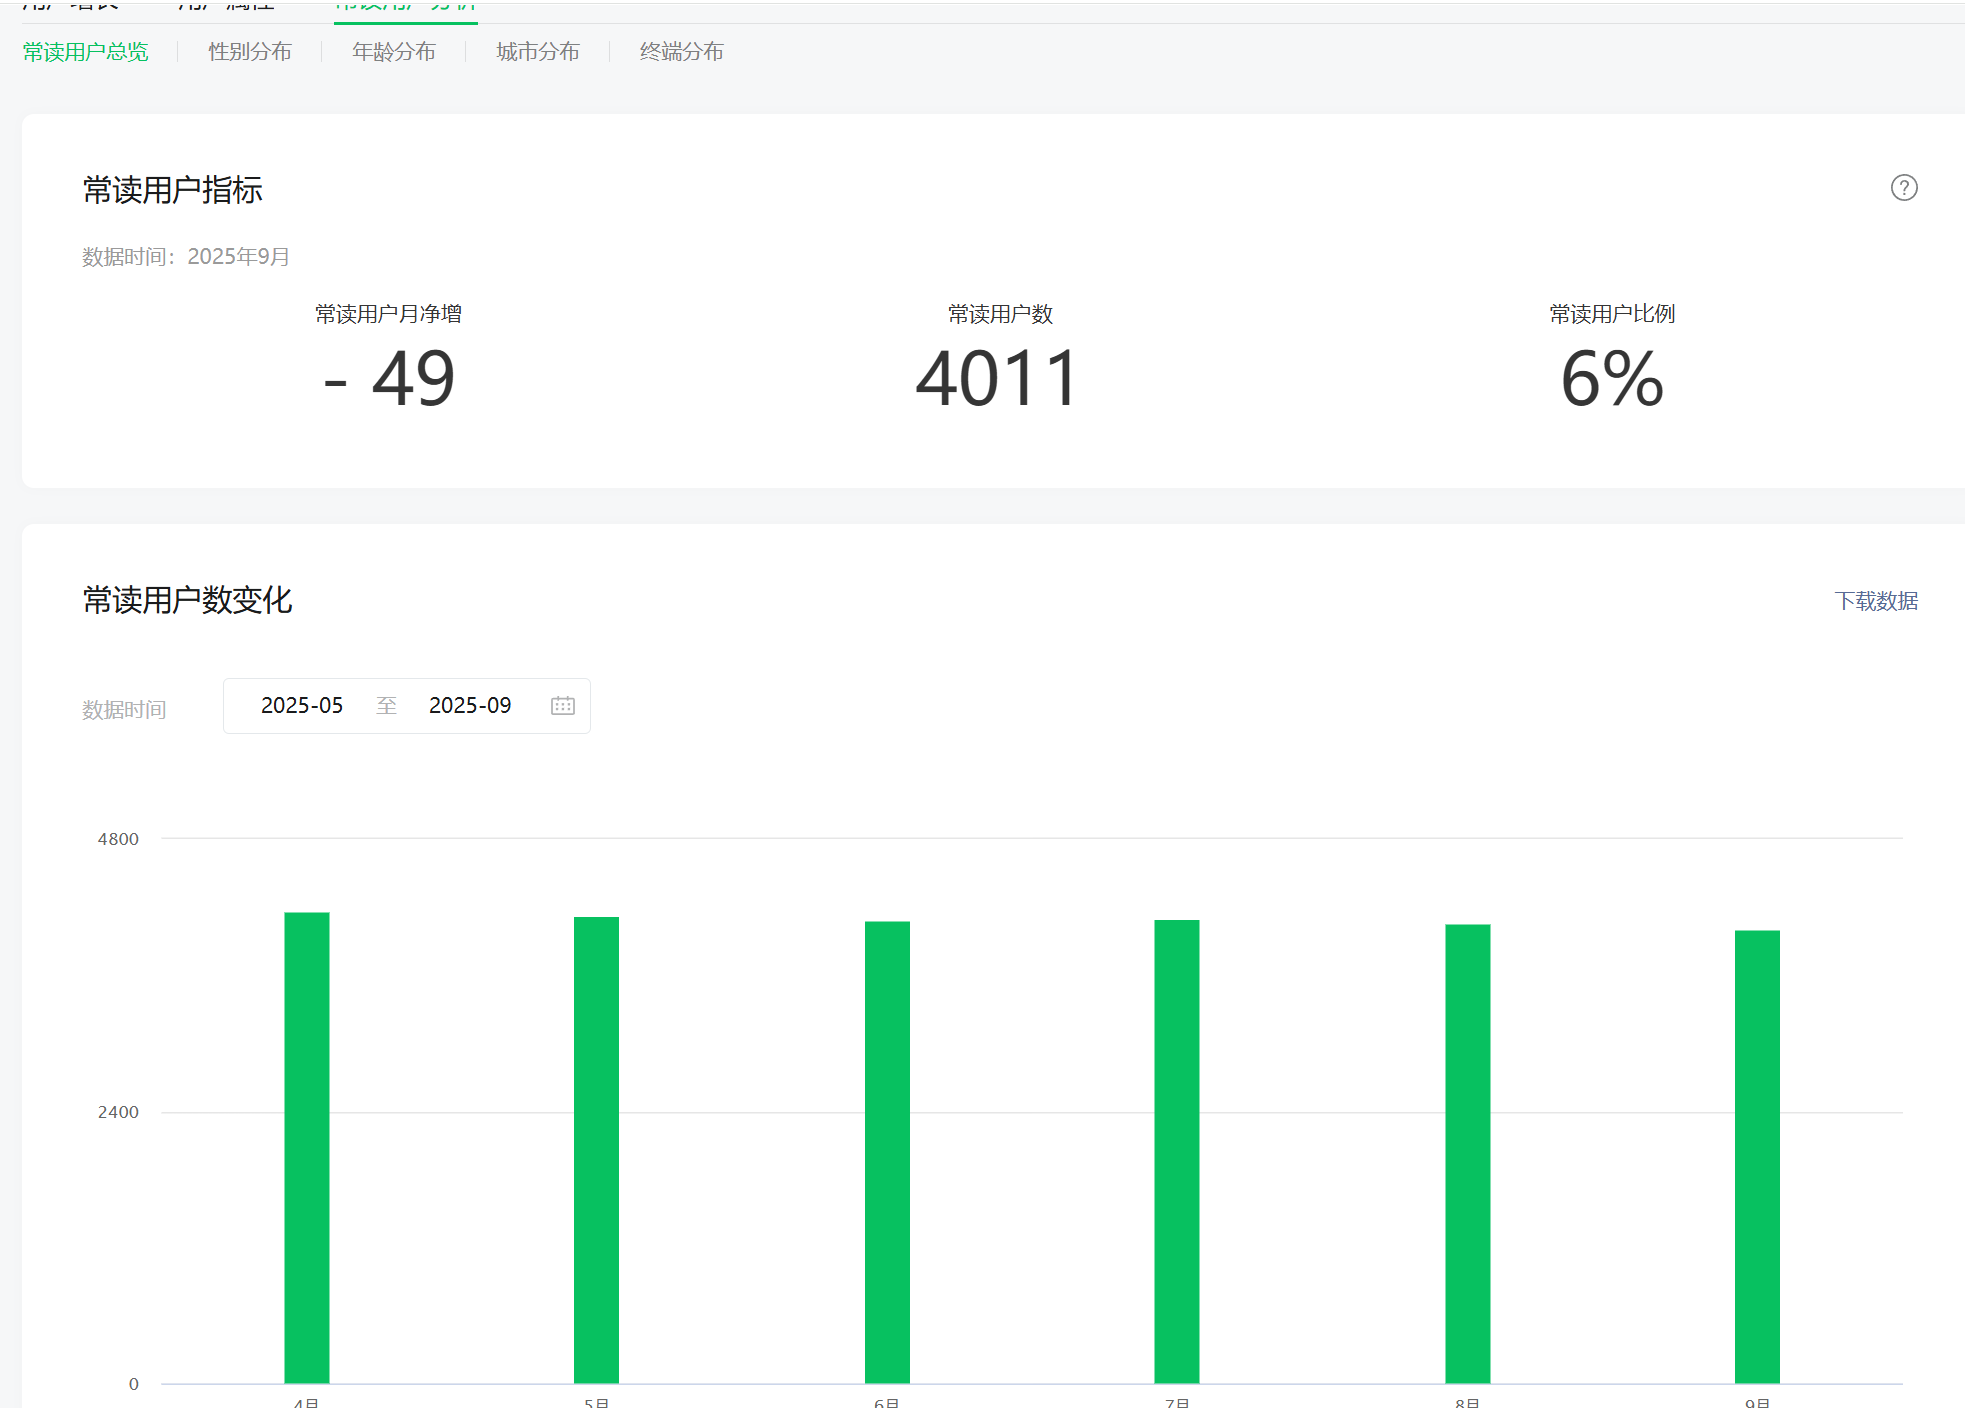Click 下载数据 link
The width and height of the screenshot is (1965, 1408).
pyautogui.click(x=1875, y=601)
